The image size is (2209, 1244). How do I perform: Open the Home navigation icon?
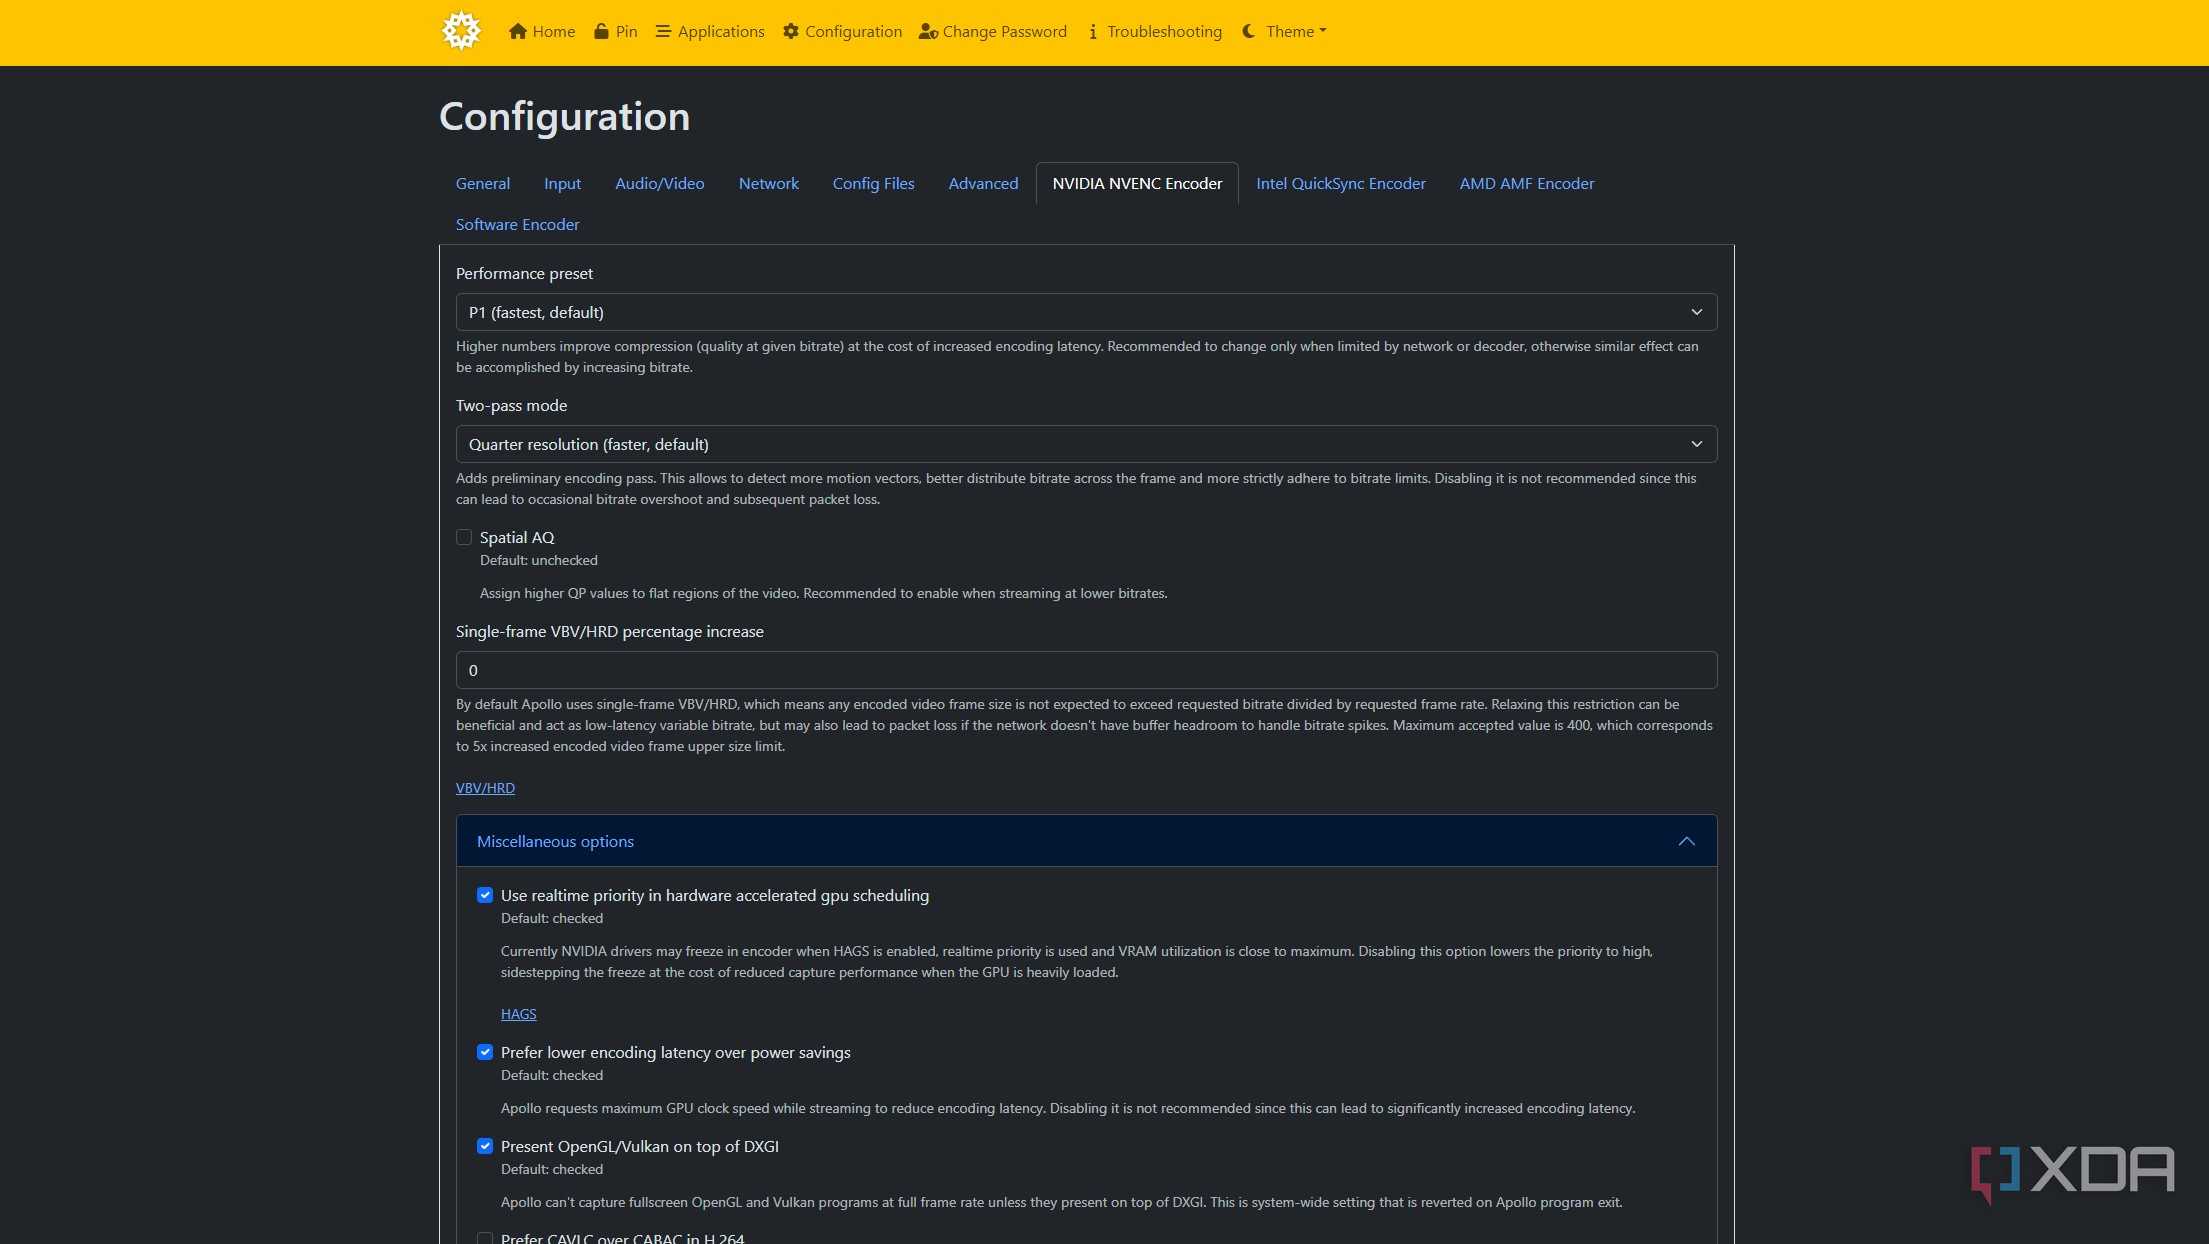(517, 31)
